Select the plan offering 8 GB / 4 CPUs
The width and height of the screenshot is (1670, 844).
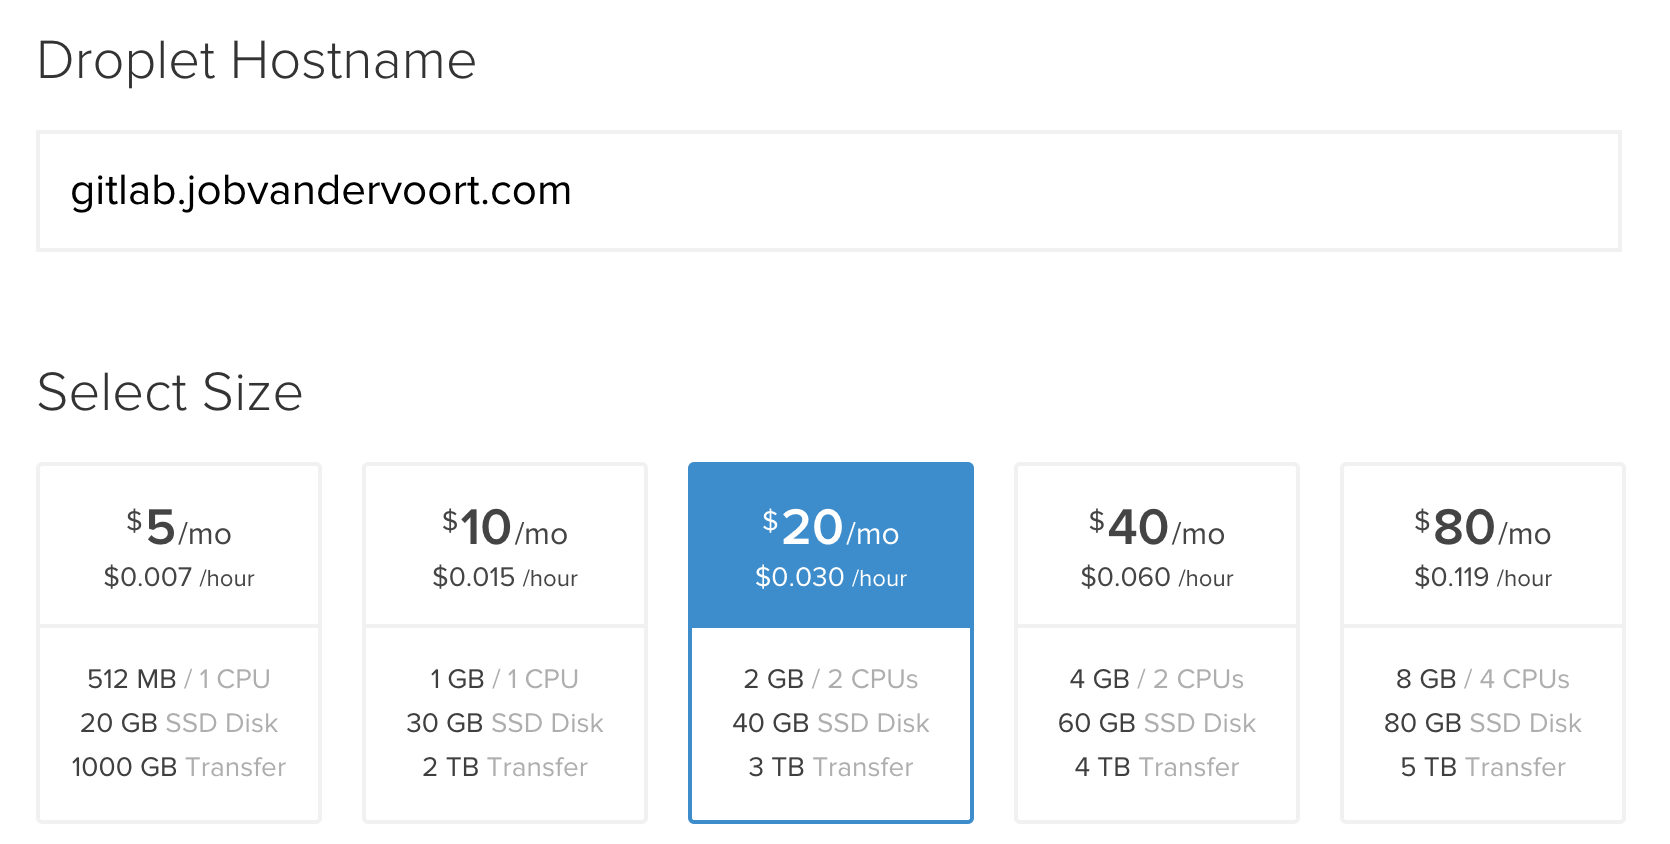pyautogui.click(x=1482, y=678)
